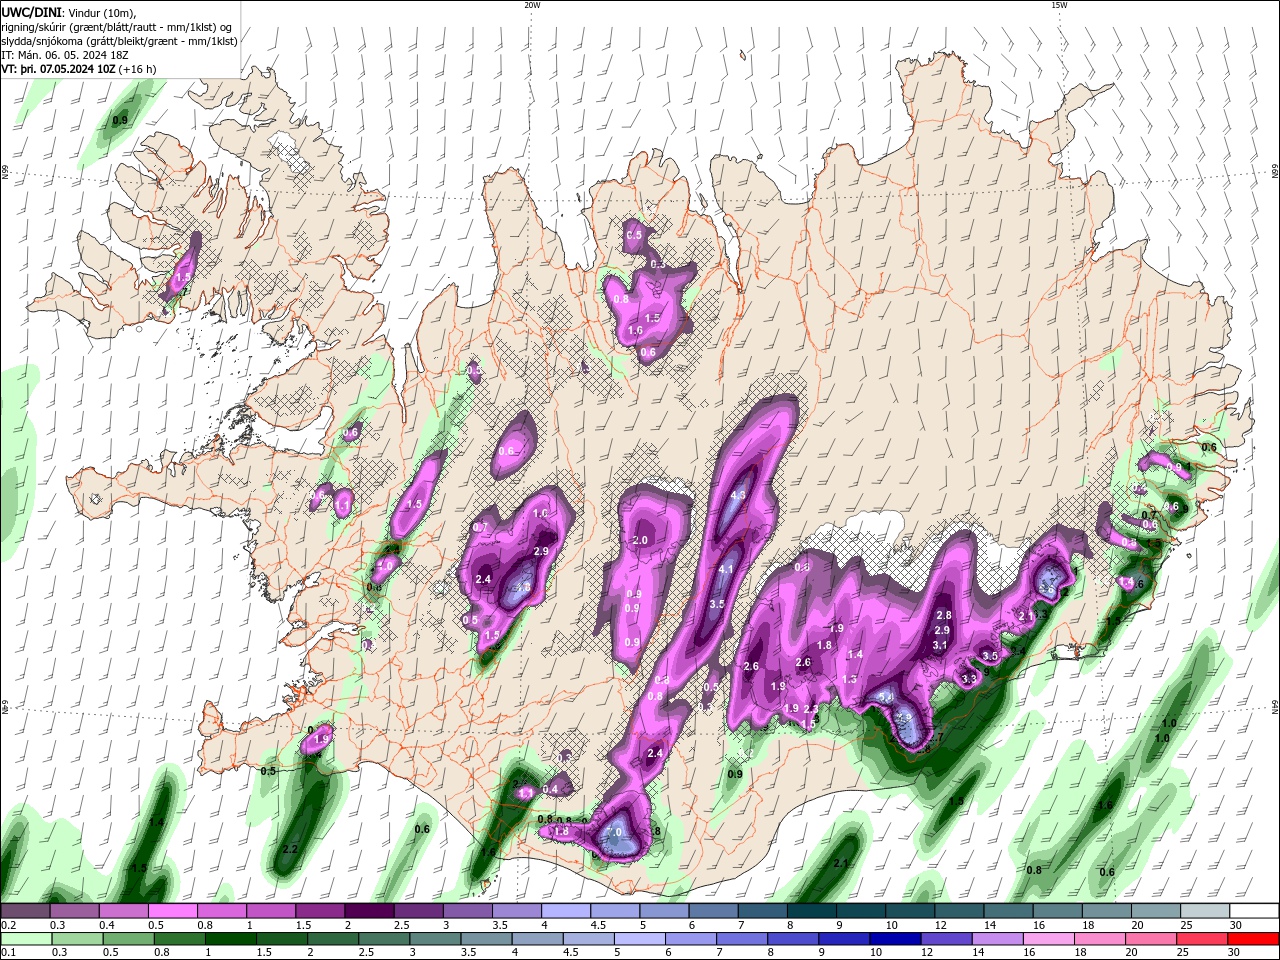Image resolution: width=1280 pixels, height=960 pixels.
Task: Click the 3.3 precipitation value on the map
Action: [968, 679]
